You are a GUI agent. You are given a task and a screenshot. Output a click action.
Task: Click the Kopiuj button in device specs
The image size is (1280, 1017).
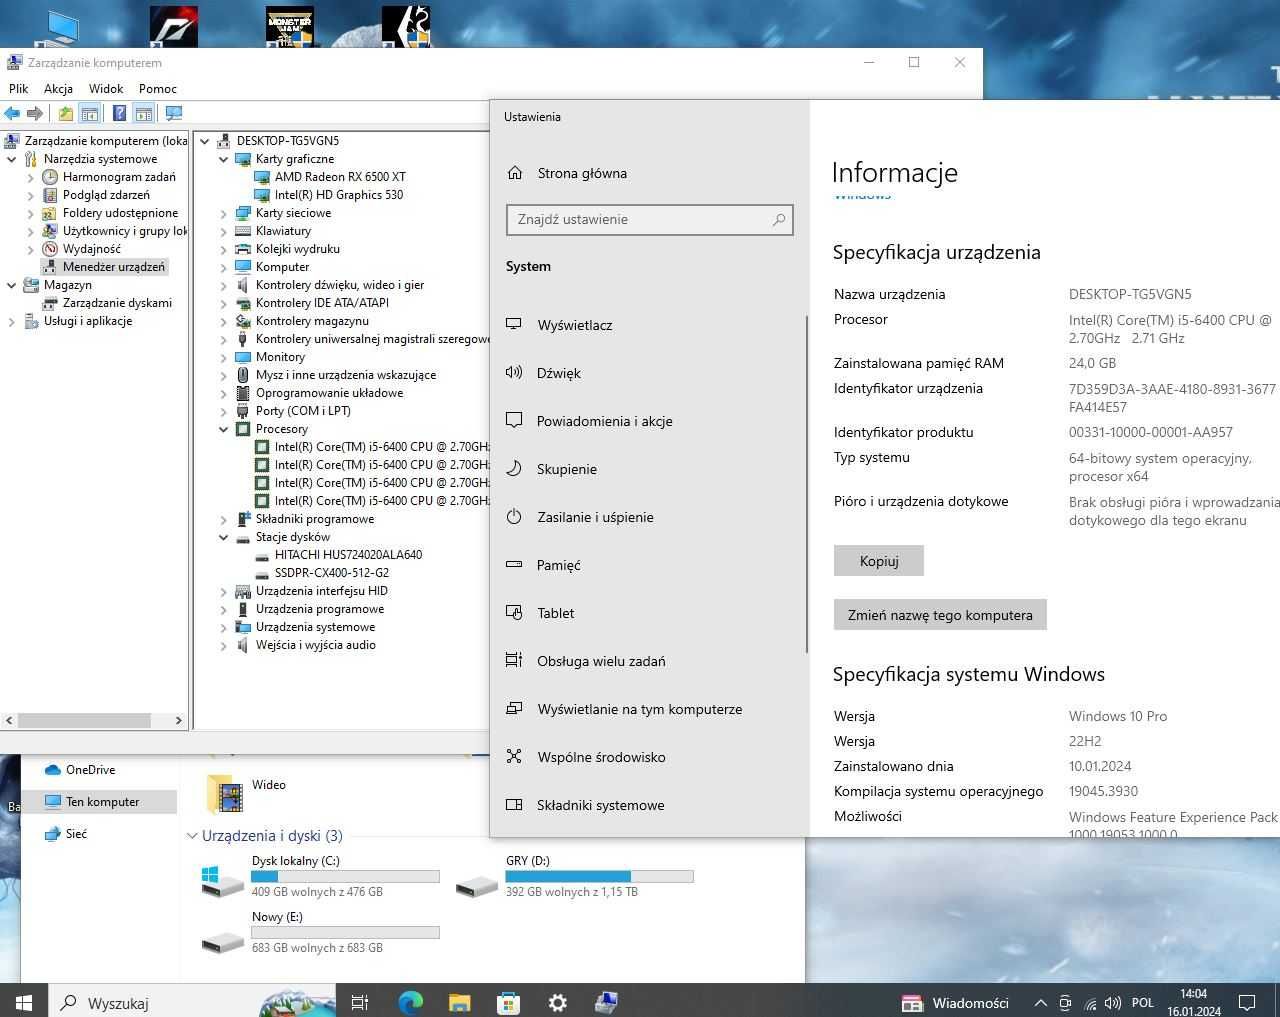click(x=879, y=561)
